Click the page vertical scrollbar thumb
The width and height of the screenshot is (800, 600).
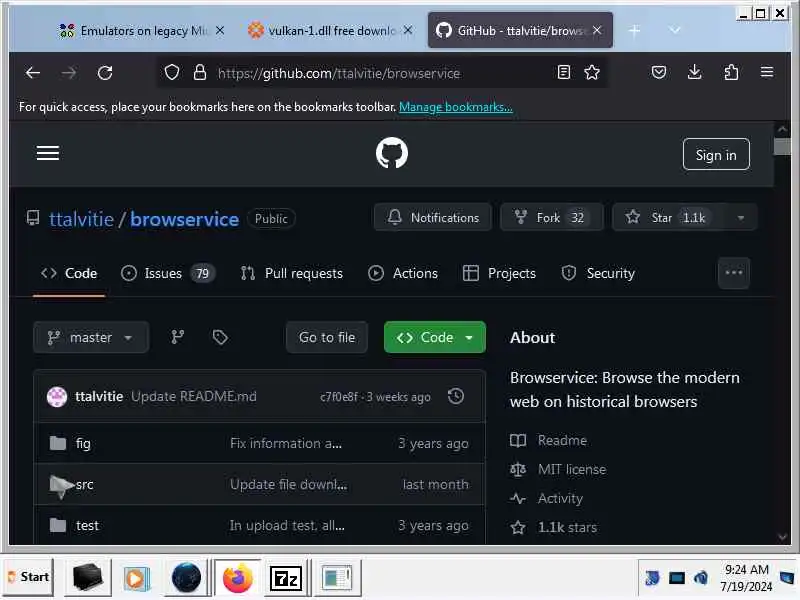782,146
